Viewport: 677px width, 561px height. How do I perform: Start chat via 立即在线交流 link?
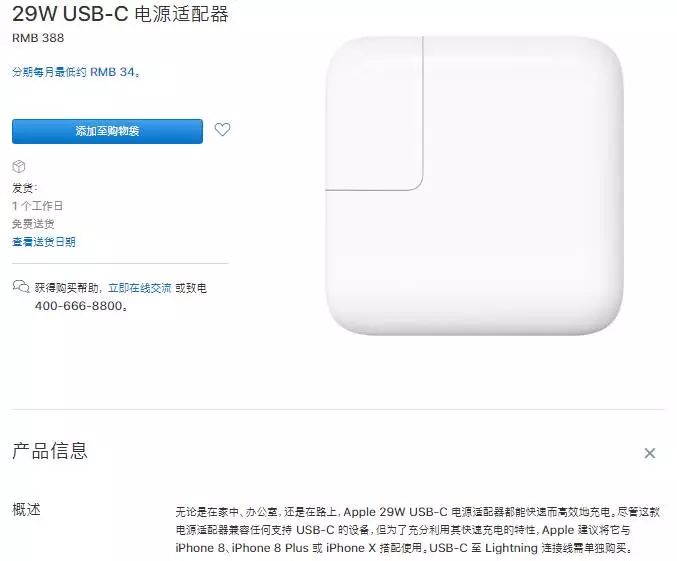coord(139,288)
